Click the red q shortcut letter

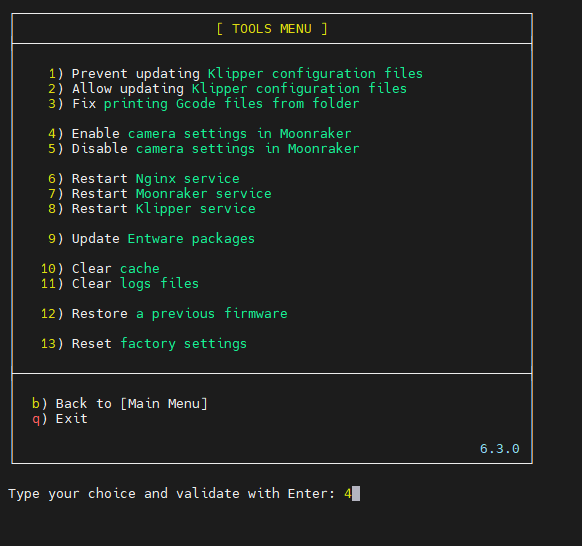(36, 419)
